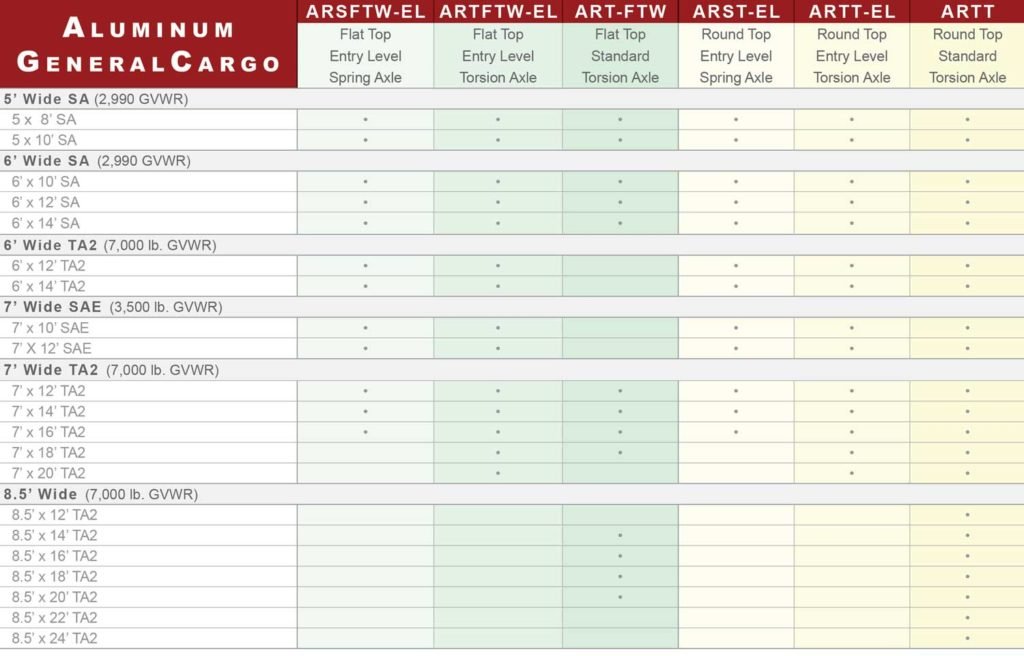Image resolution: width=1024 pixels, height=656 pixels.
Task: Click the ART-FTW dot for 8.5' x 16' TA2
Action: pos(620,556)
